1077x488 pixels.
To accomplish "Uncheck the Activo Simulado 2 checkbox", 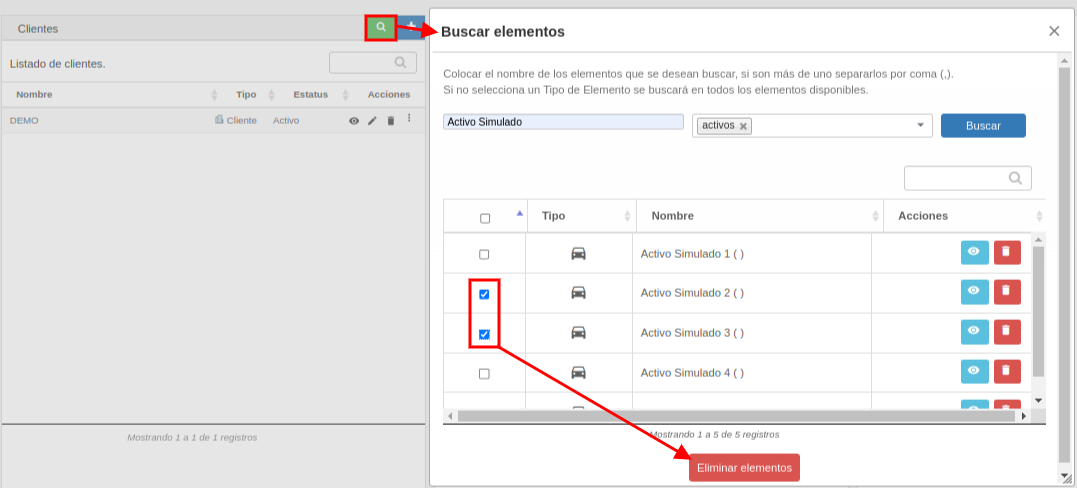I will coord(484,294).
